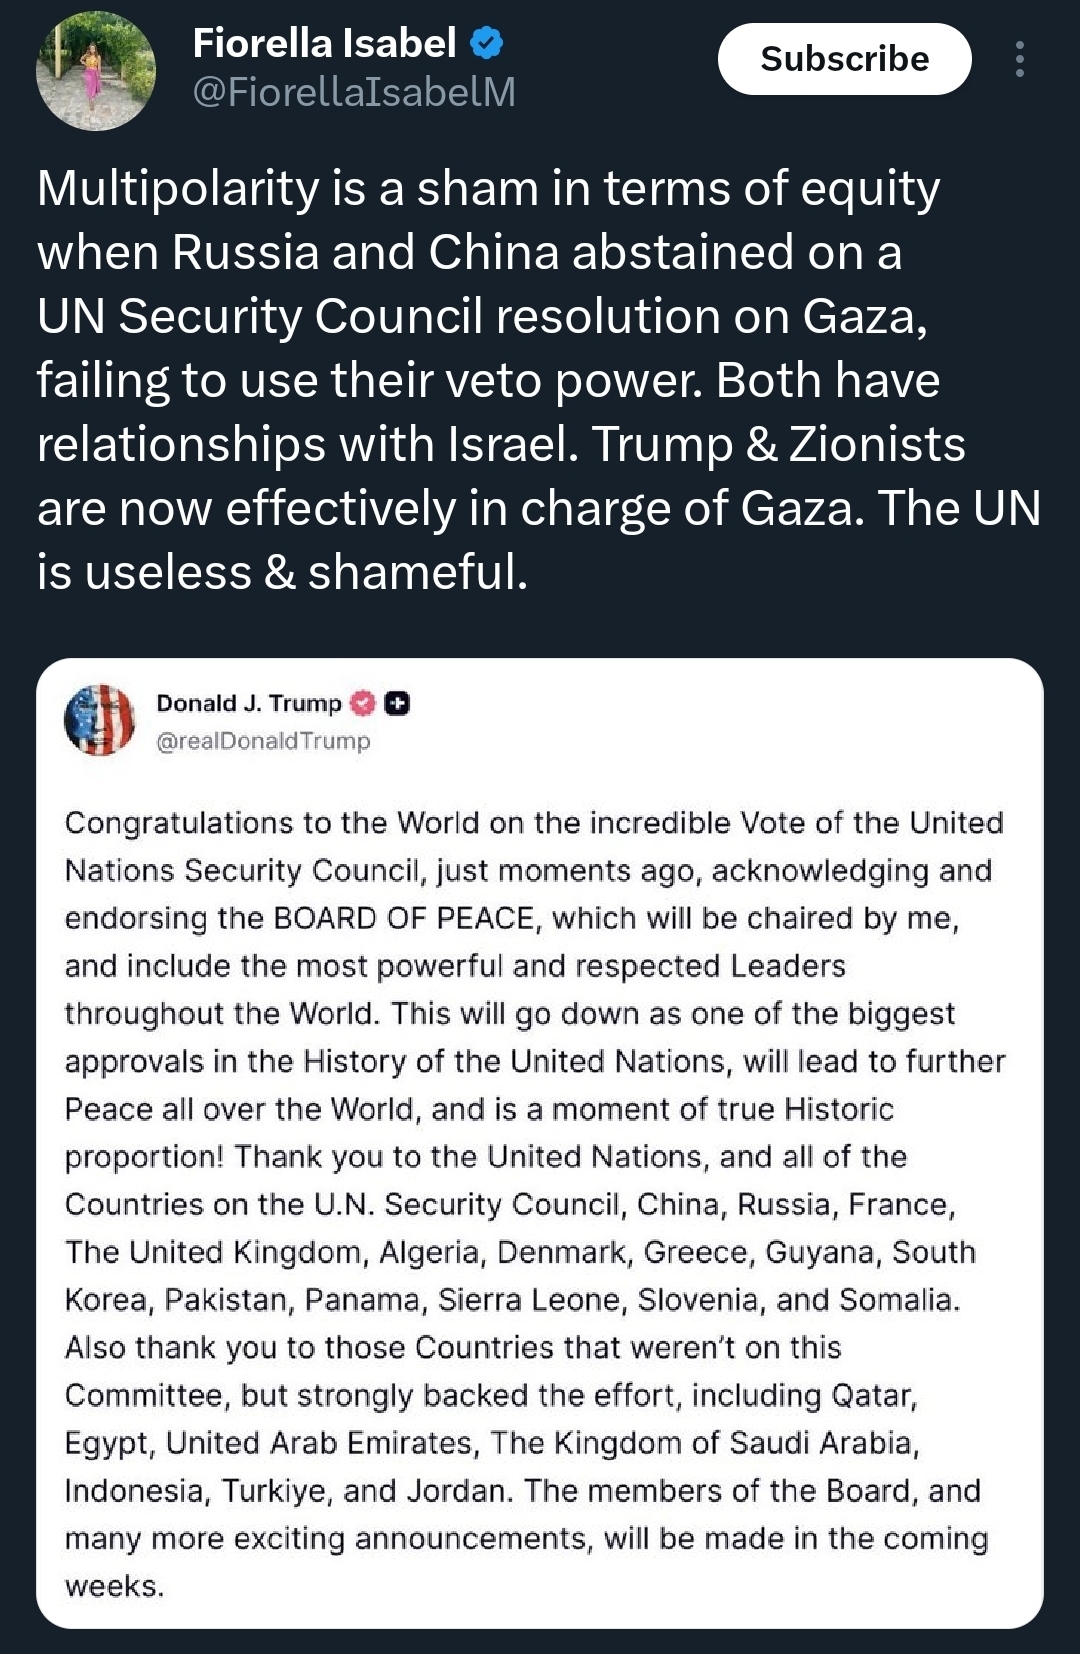
Task: Open the @FiorellaIsabelM handle link
Action: 354,93
